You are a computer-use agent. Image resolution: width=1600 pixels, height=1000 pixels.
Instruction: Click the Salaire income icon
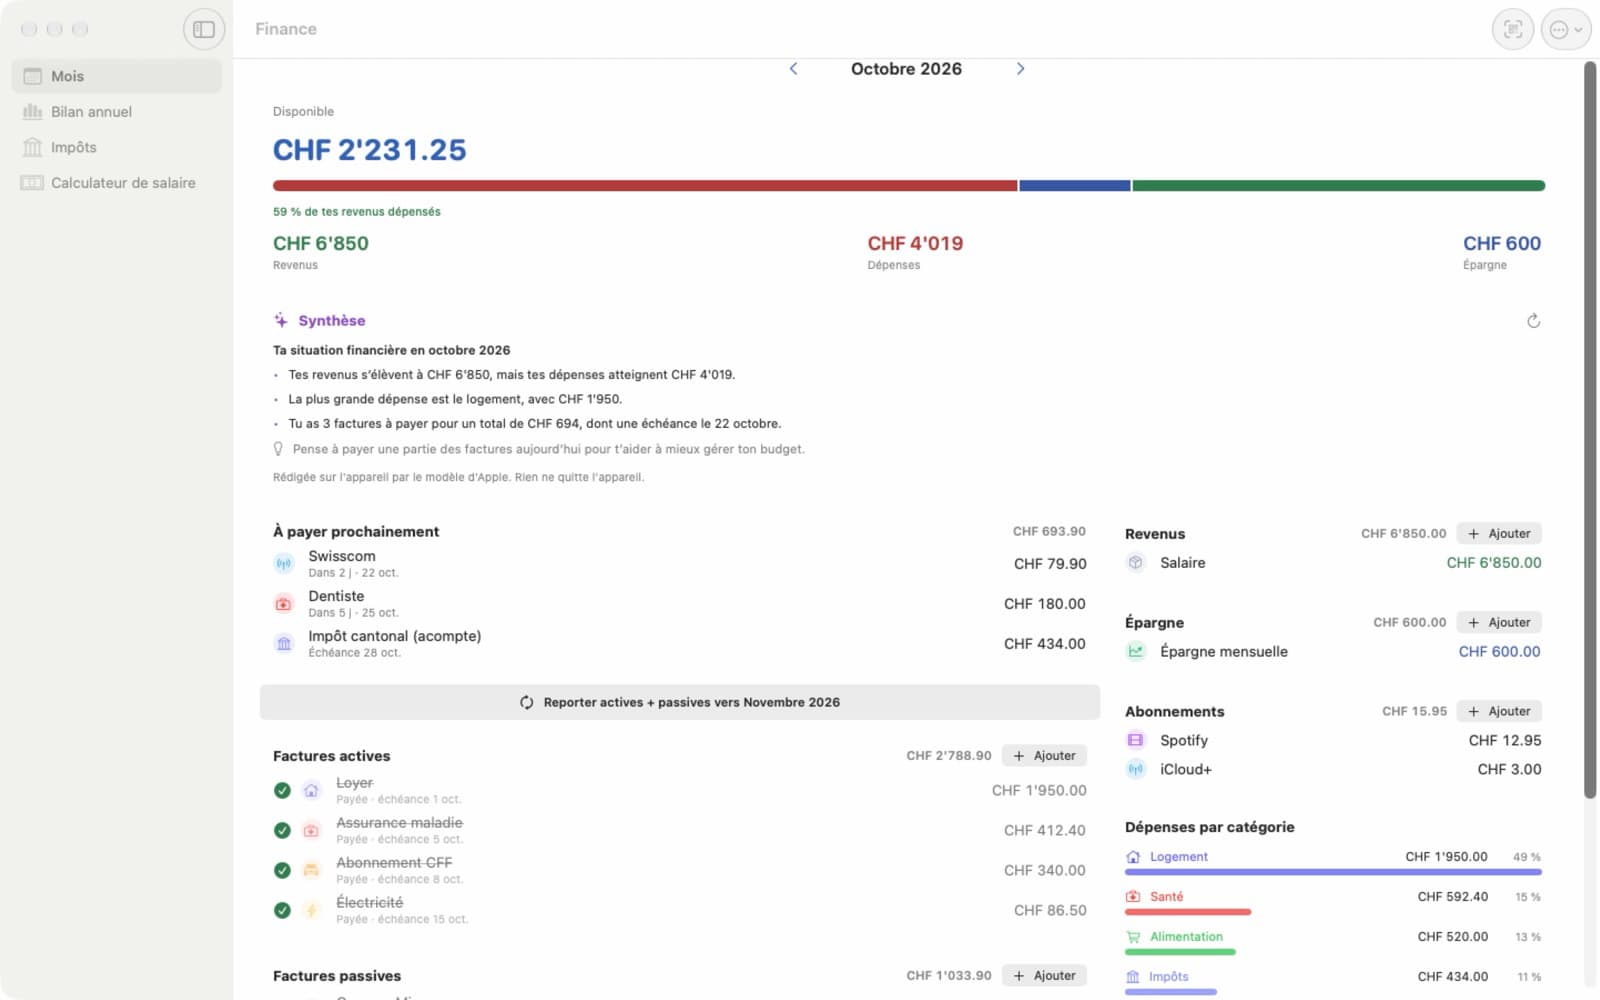coord(1135,563)
